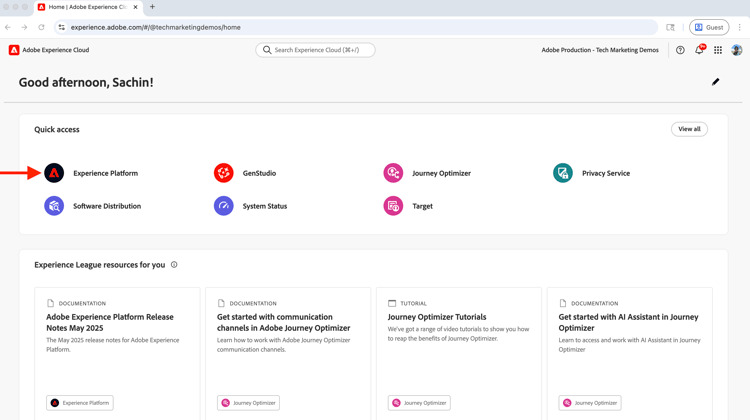This screenshot has height=420, width=750.
Task: Click the site information icon in the address bar
Action: (62, 27)
